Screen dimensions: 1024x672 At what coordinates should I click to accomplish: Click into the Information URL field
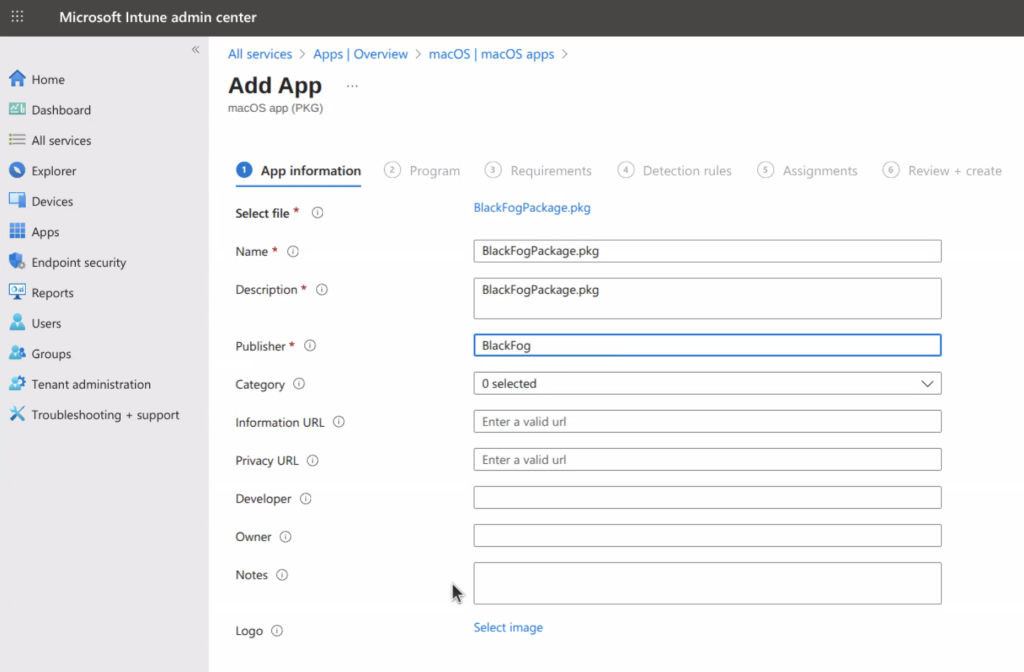pyautogui.click(x=707, y=421)
